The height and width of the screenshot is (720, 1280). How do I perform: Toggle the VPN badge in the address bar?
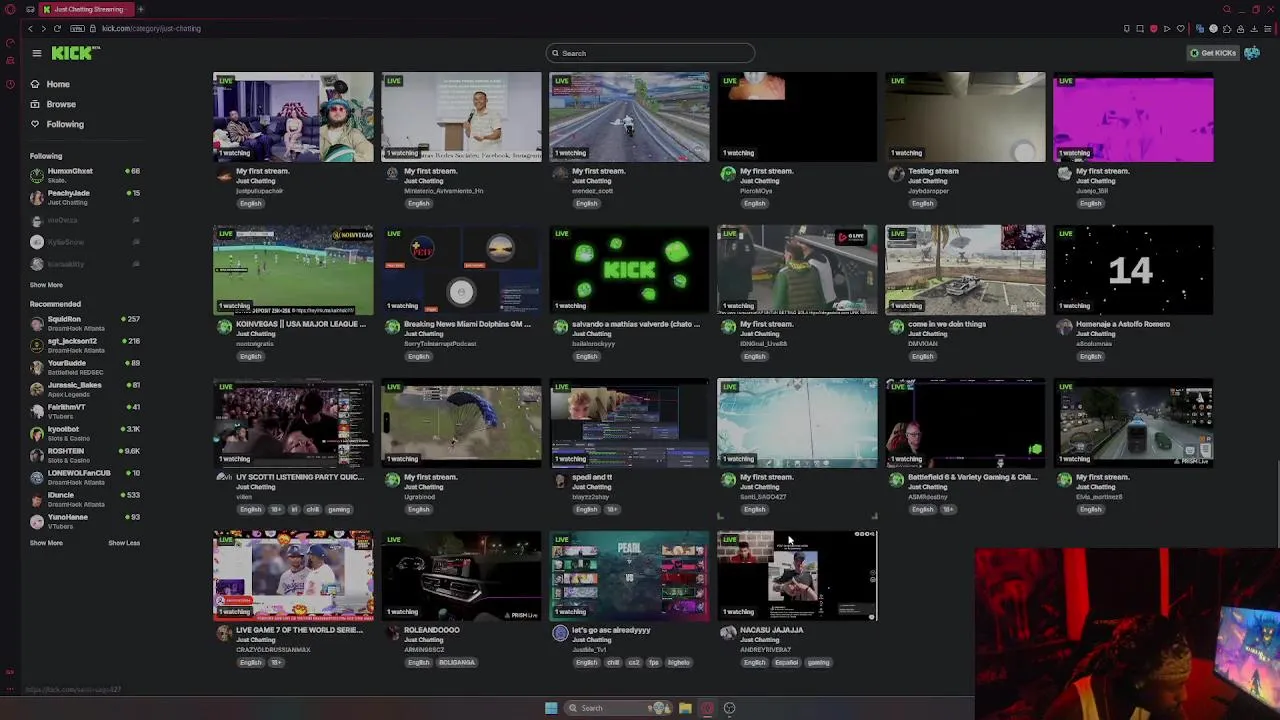point(77,28)
